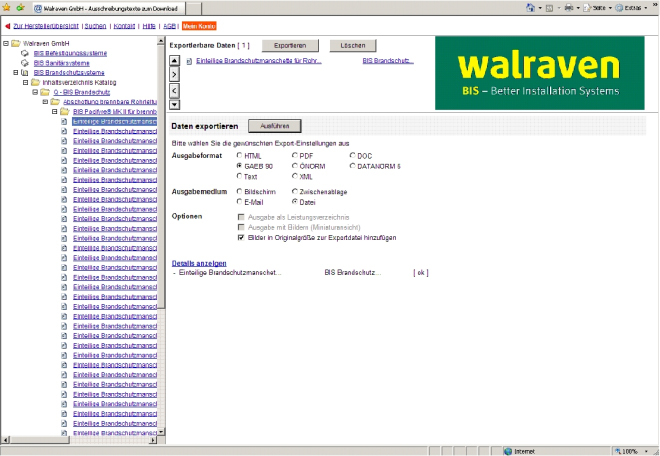Select GAEB 90 output format
Viewport: 660px width, 456px height.
click(239, 166)
